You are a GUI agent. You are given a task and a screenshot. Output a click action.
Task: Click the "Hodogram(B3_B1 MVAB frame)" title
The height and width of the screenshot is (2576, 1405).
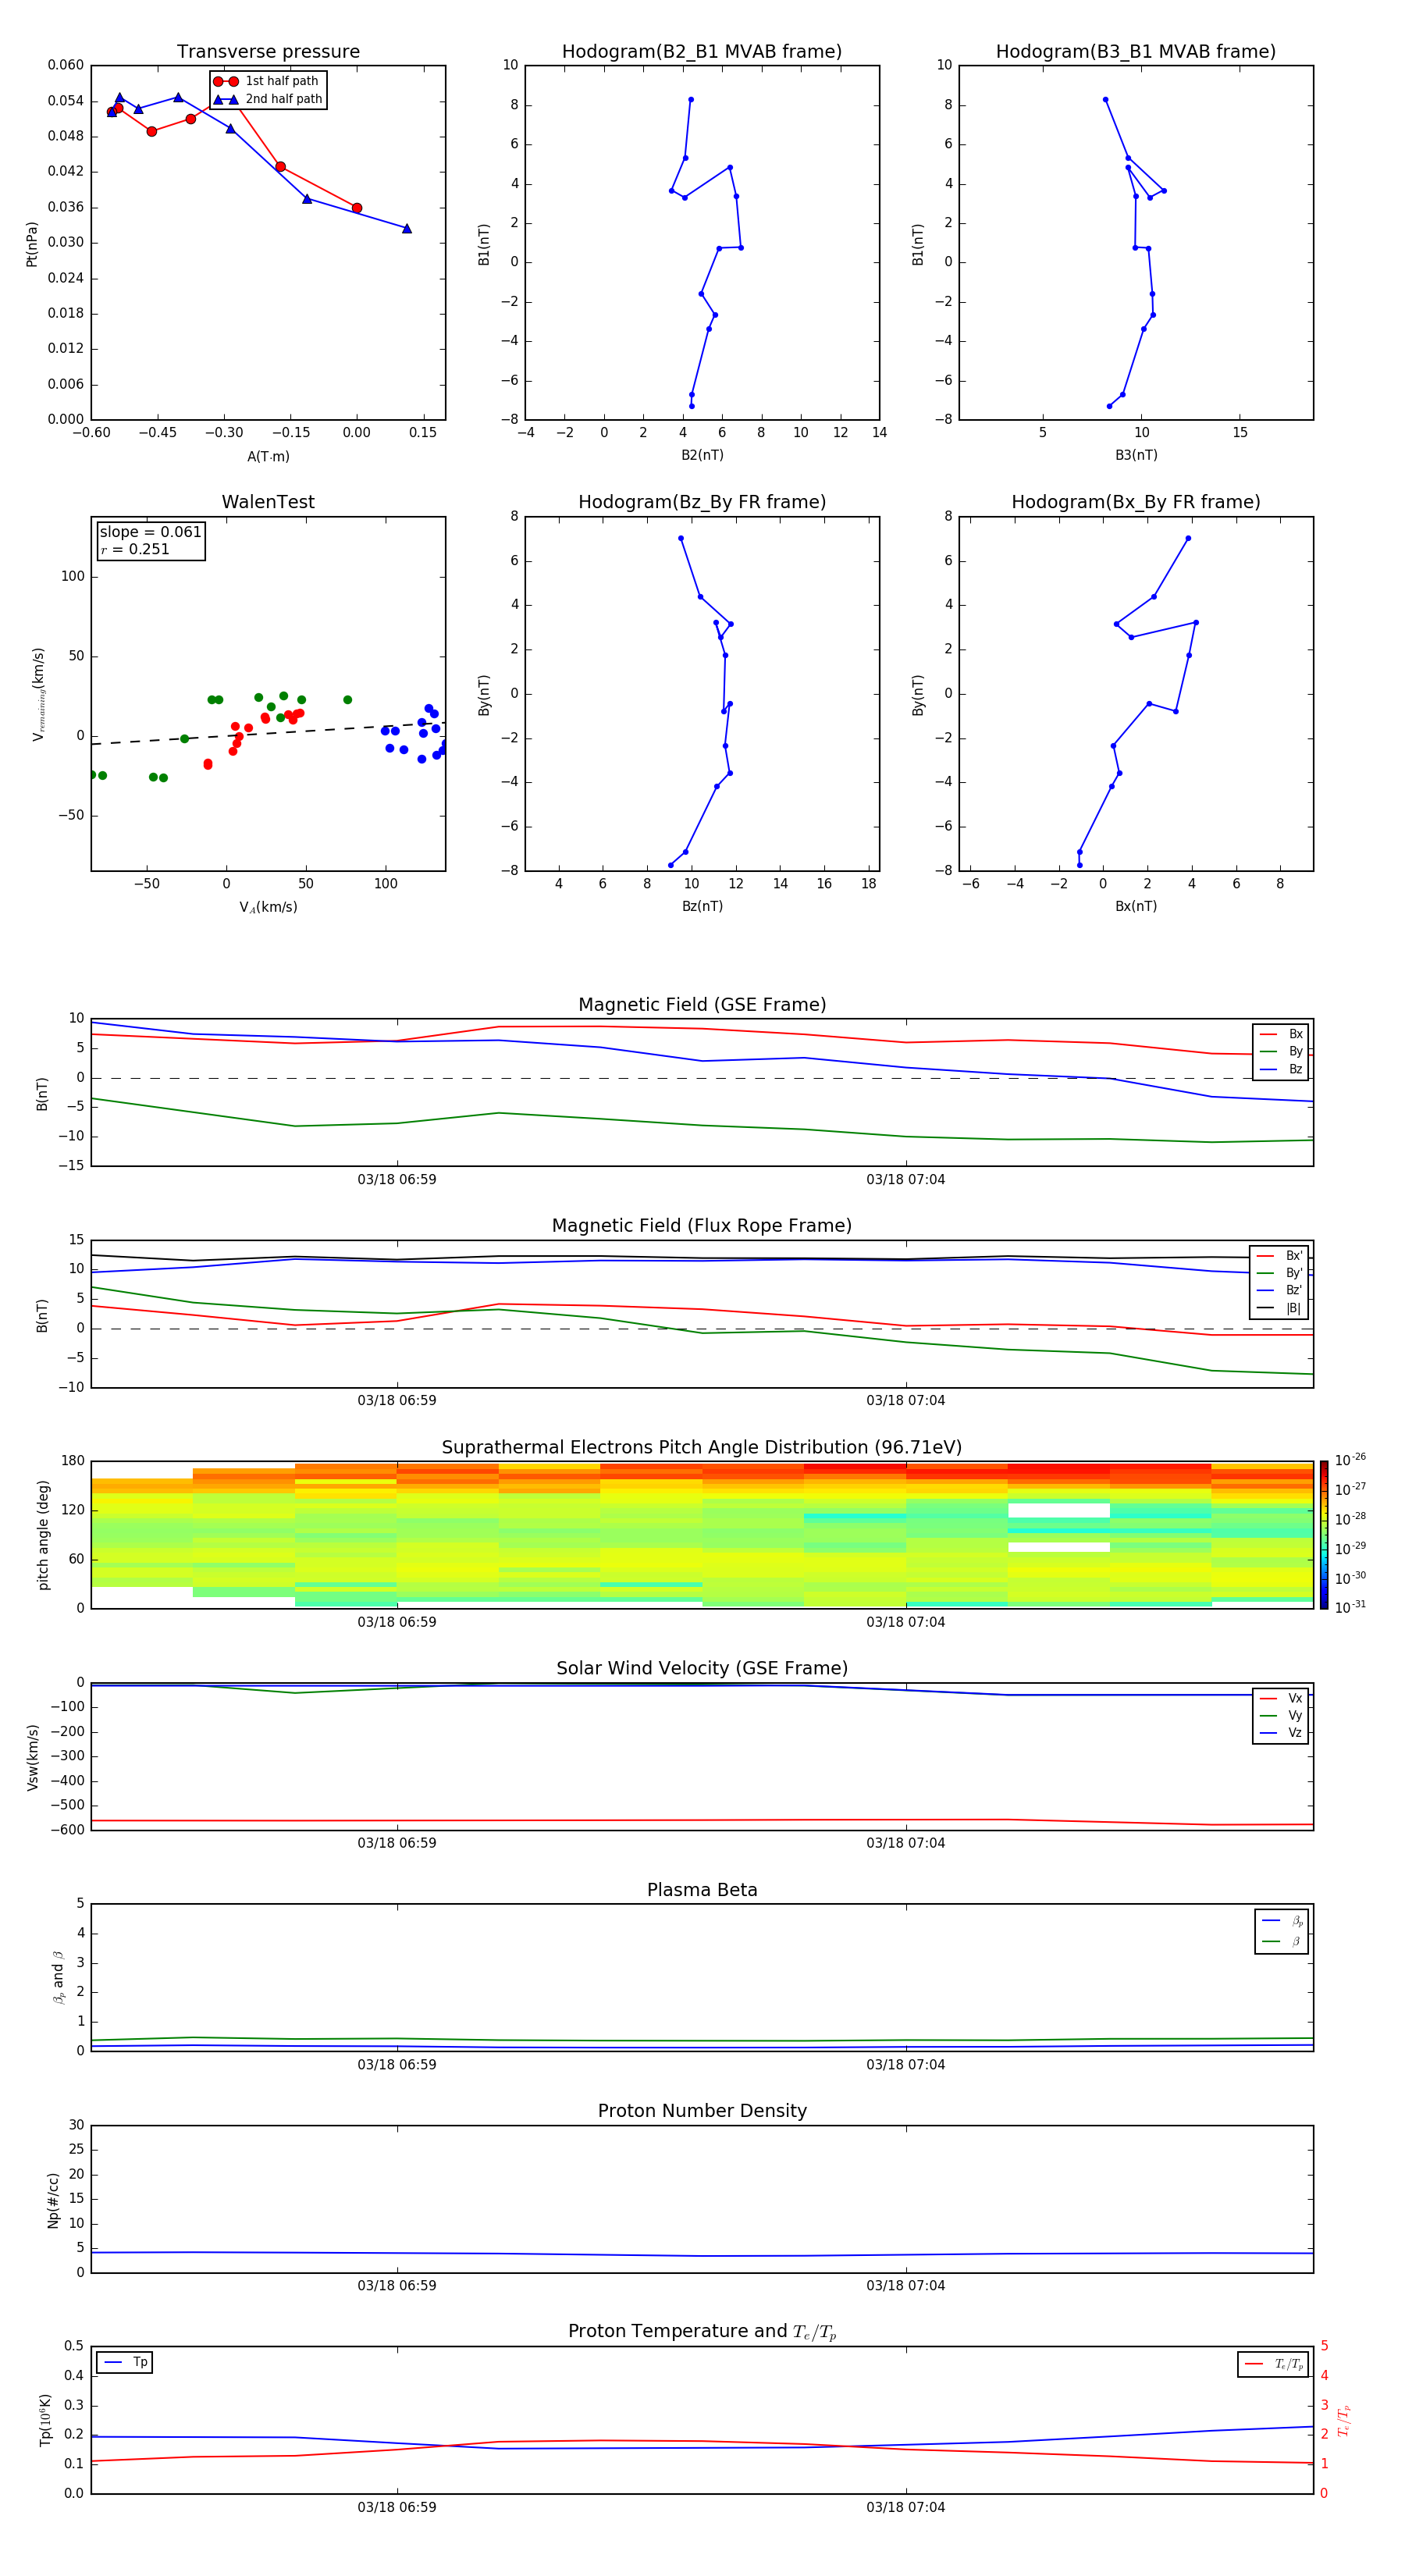1136,52
